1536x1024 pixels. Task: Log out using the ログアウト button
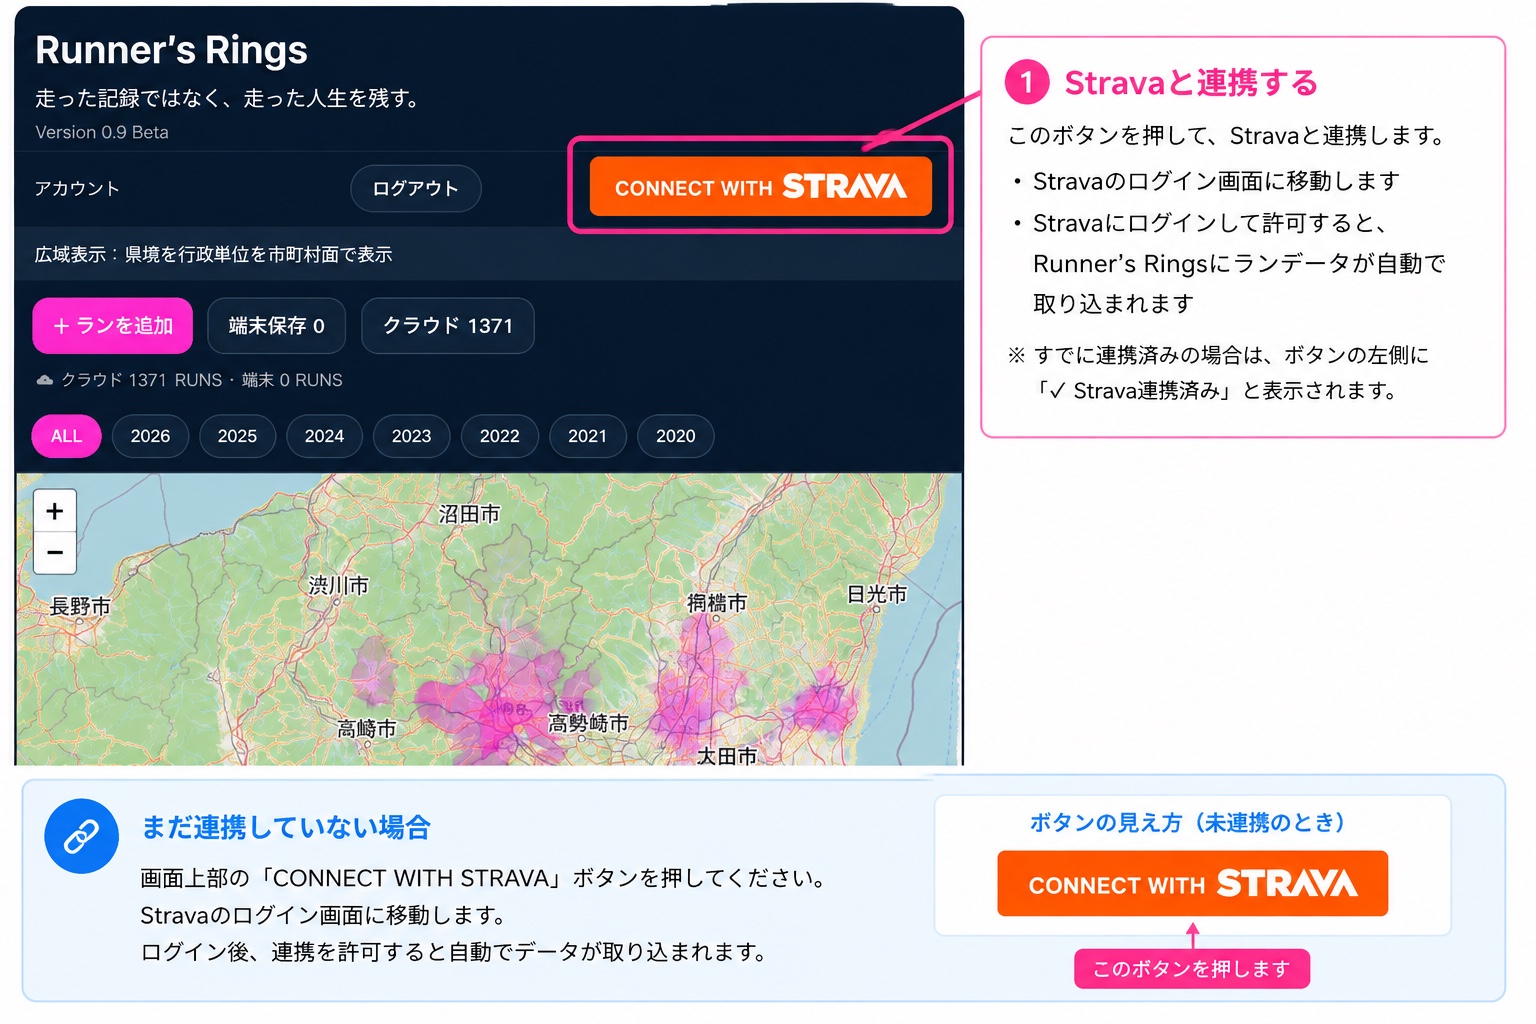(416, 188)
